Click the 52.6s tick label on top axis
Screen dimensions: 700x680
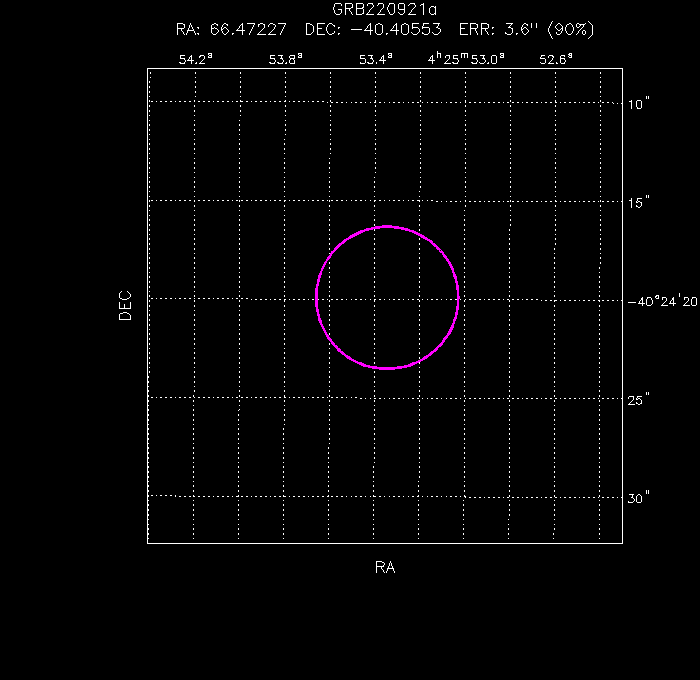point(556,60)
